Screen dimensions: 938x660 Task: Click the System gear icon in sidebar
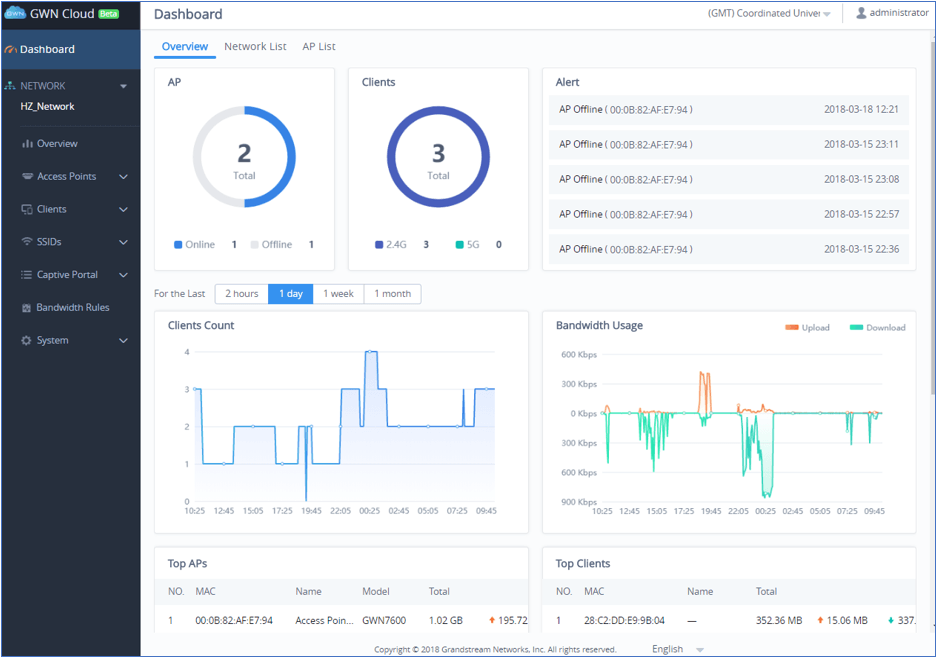[x=27, y=341]
